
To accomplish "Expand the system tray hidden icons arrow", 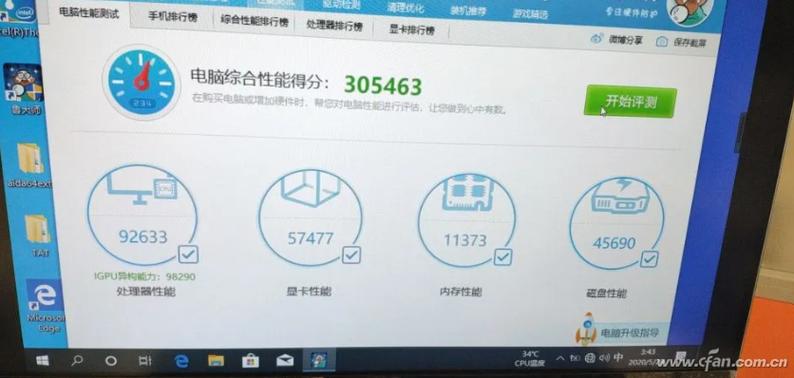I will point(560,358).
